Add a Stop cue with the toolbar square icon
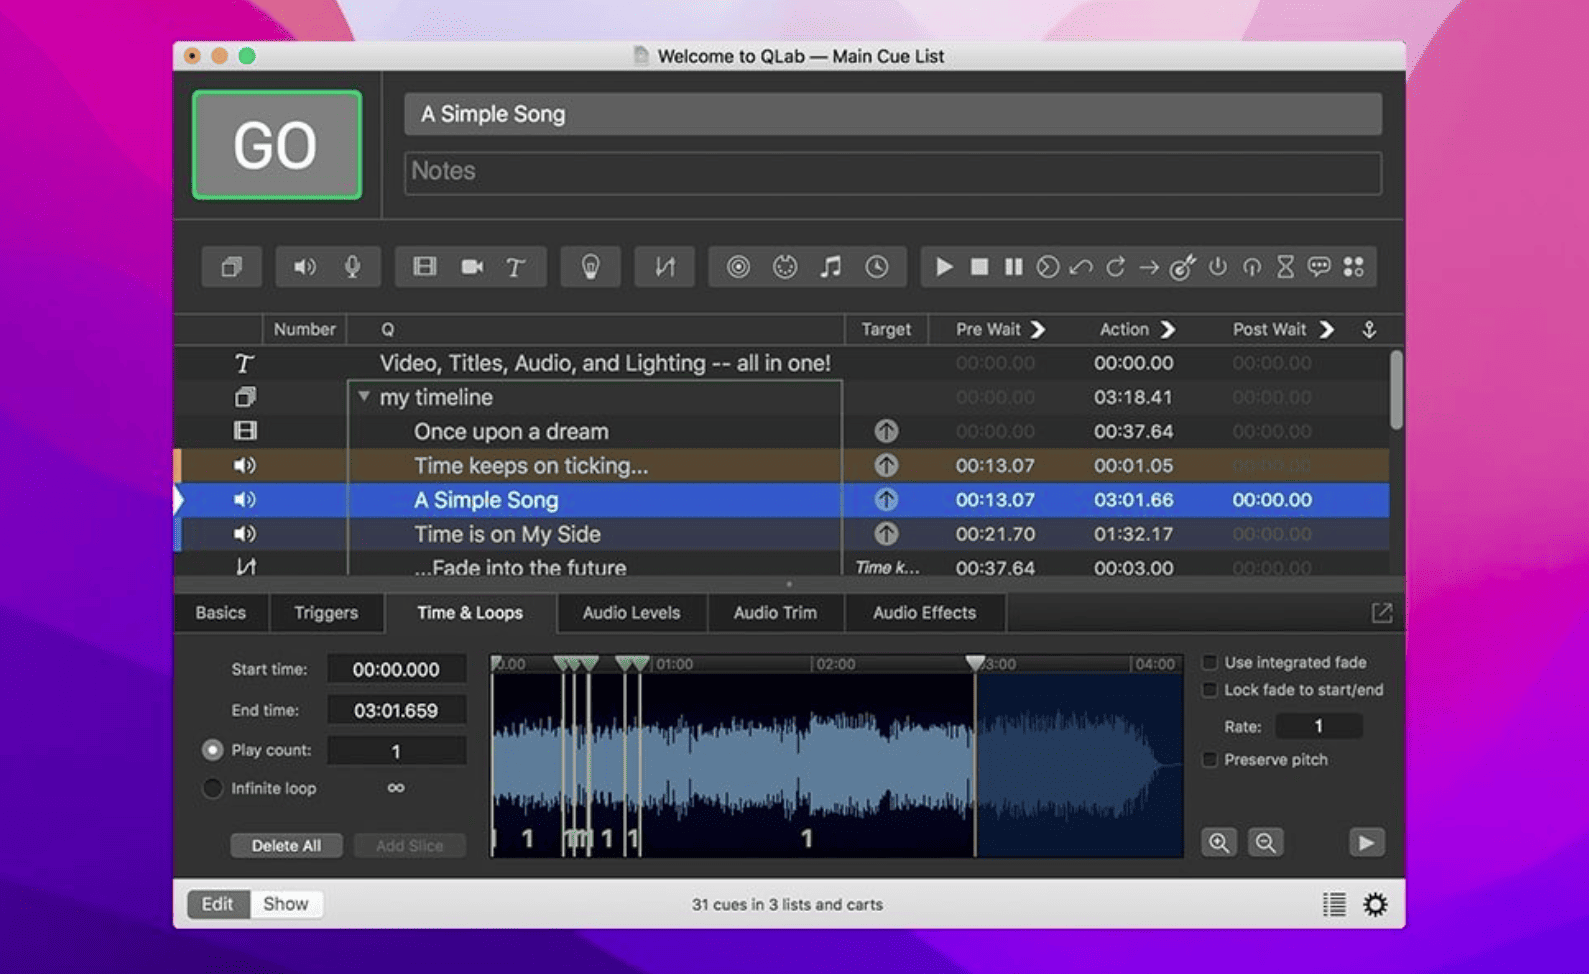 click(980, 267)
